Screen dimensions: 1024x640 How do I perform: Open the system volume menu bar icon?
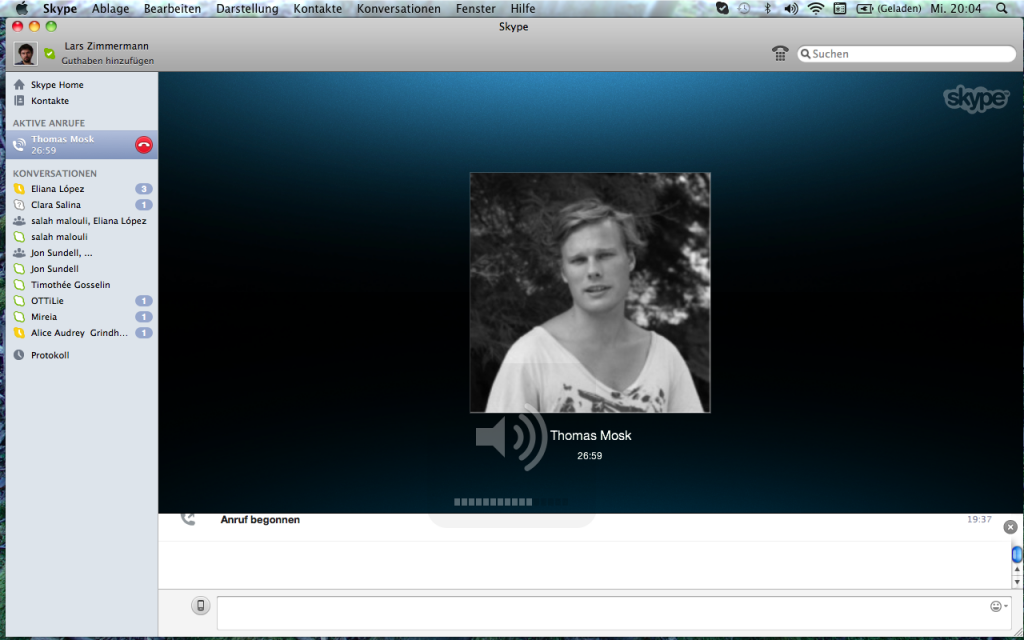click(x=791, y=8)
